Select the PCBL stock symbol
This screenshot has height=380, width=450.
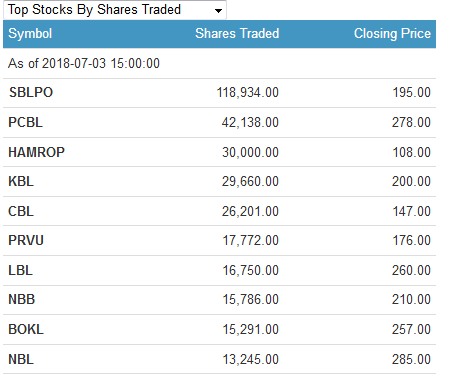(25, 122)
